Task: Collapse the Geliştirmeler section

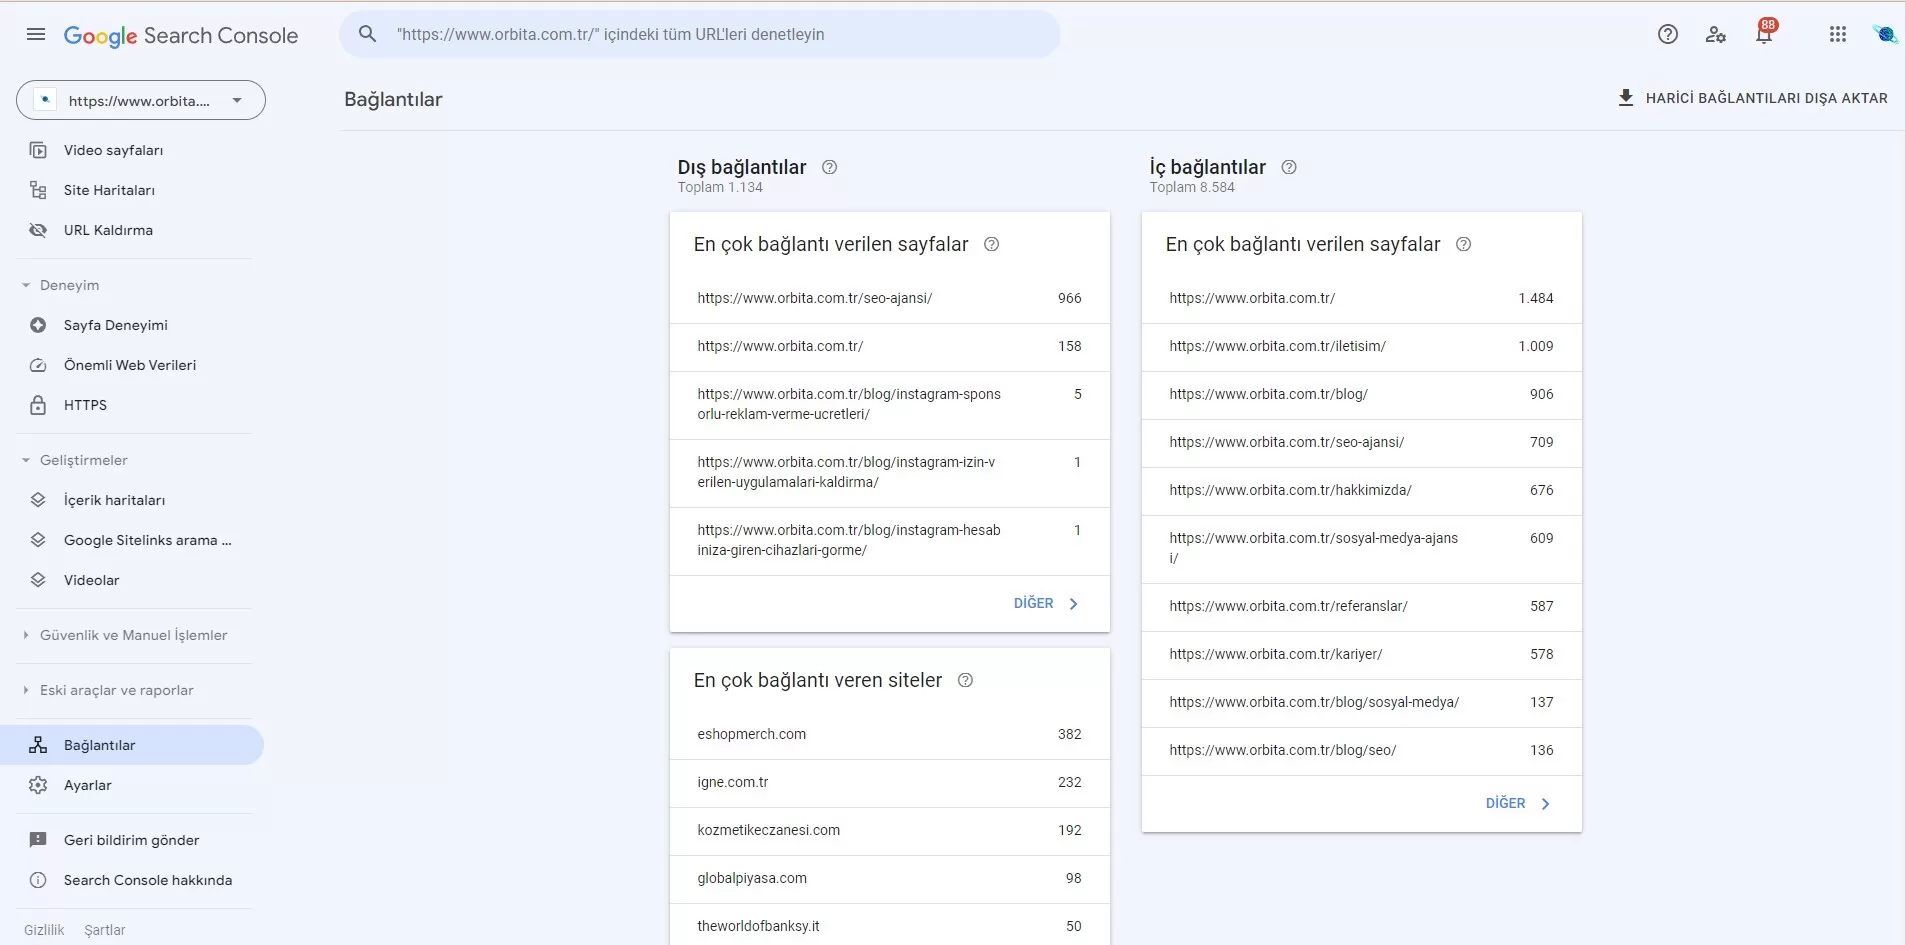Action: point(26,460)
